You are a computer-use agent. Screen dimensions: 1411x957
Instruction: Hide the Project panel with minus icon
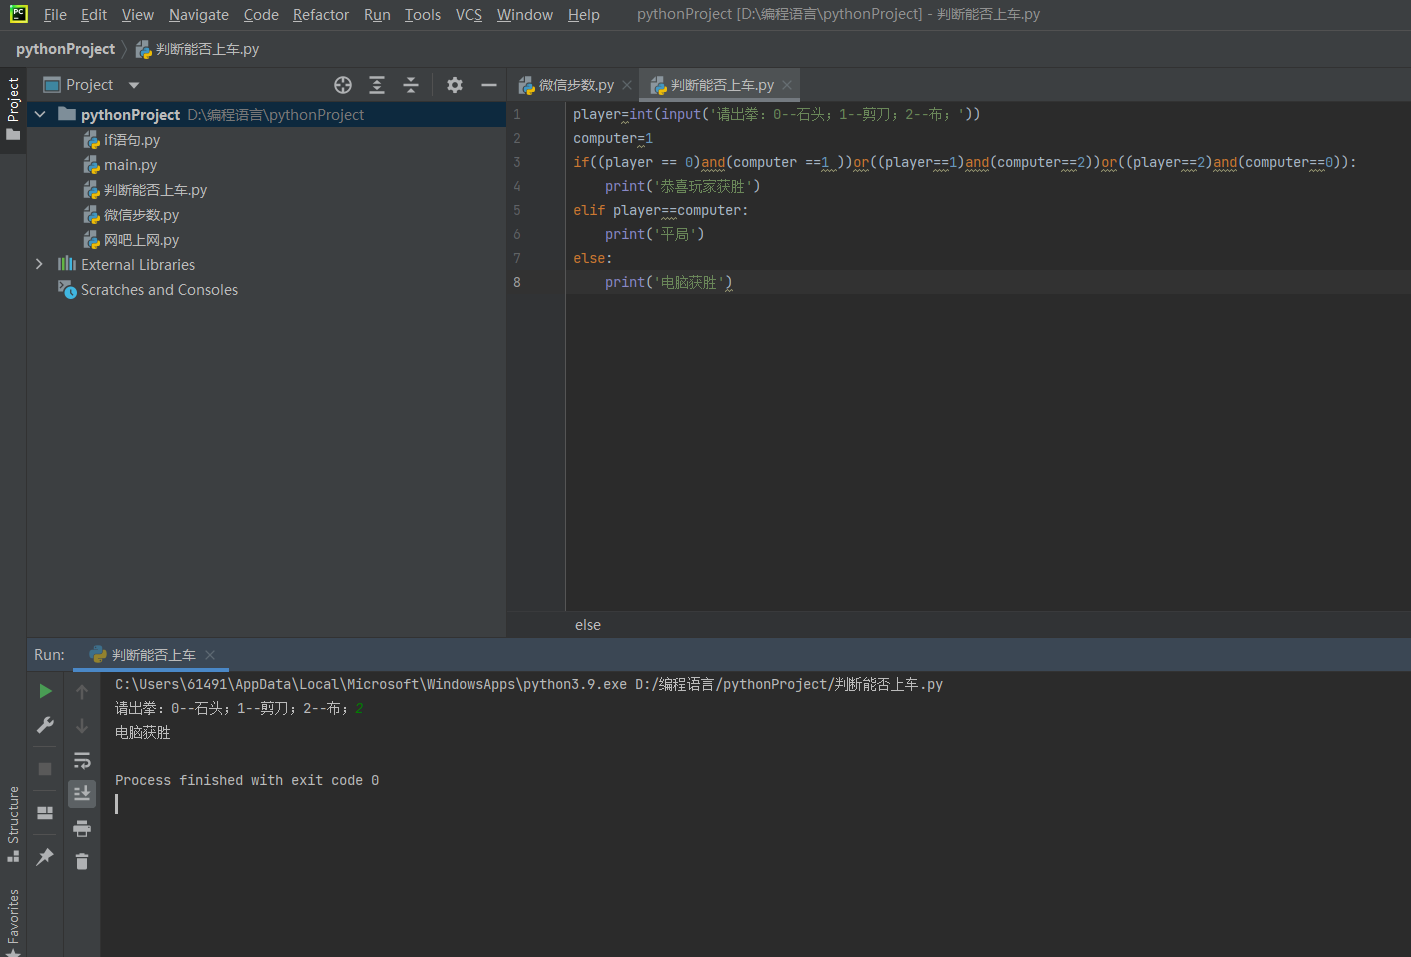489,85
